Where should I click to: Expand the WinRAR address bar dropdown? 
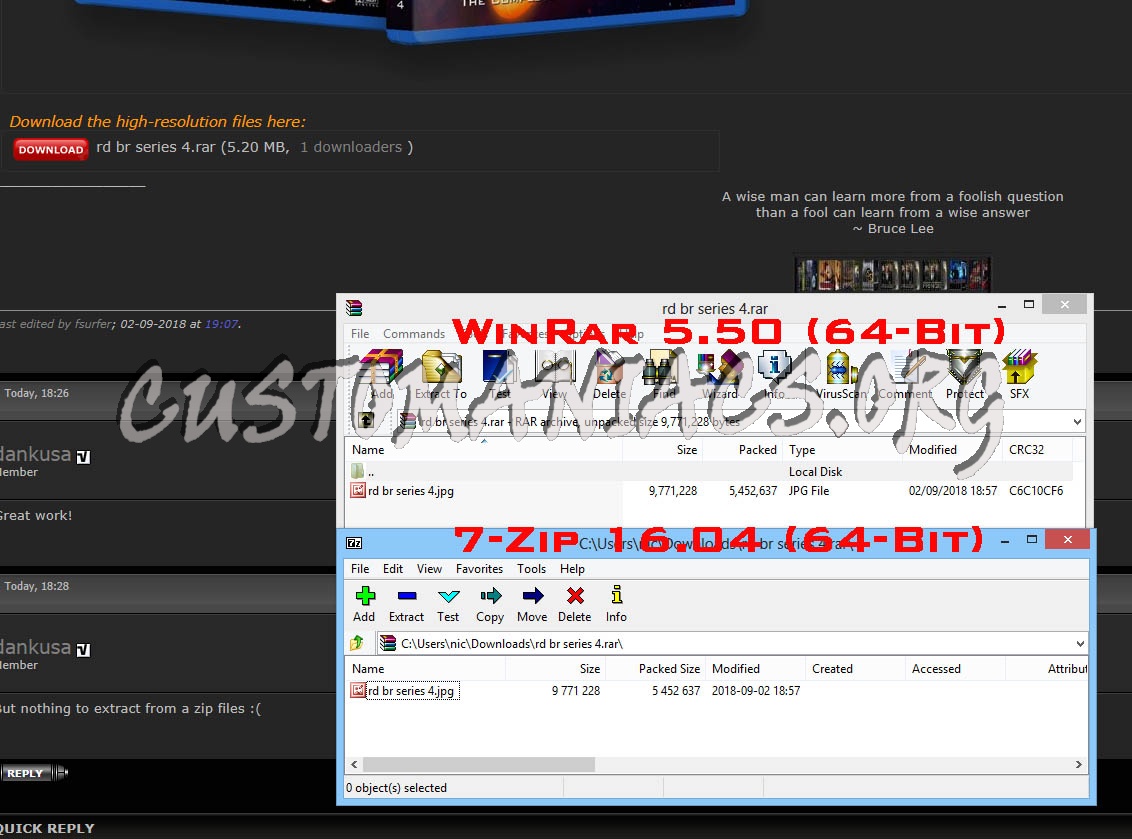(1077, 422)
